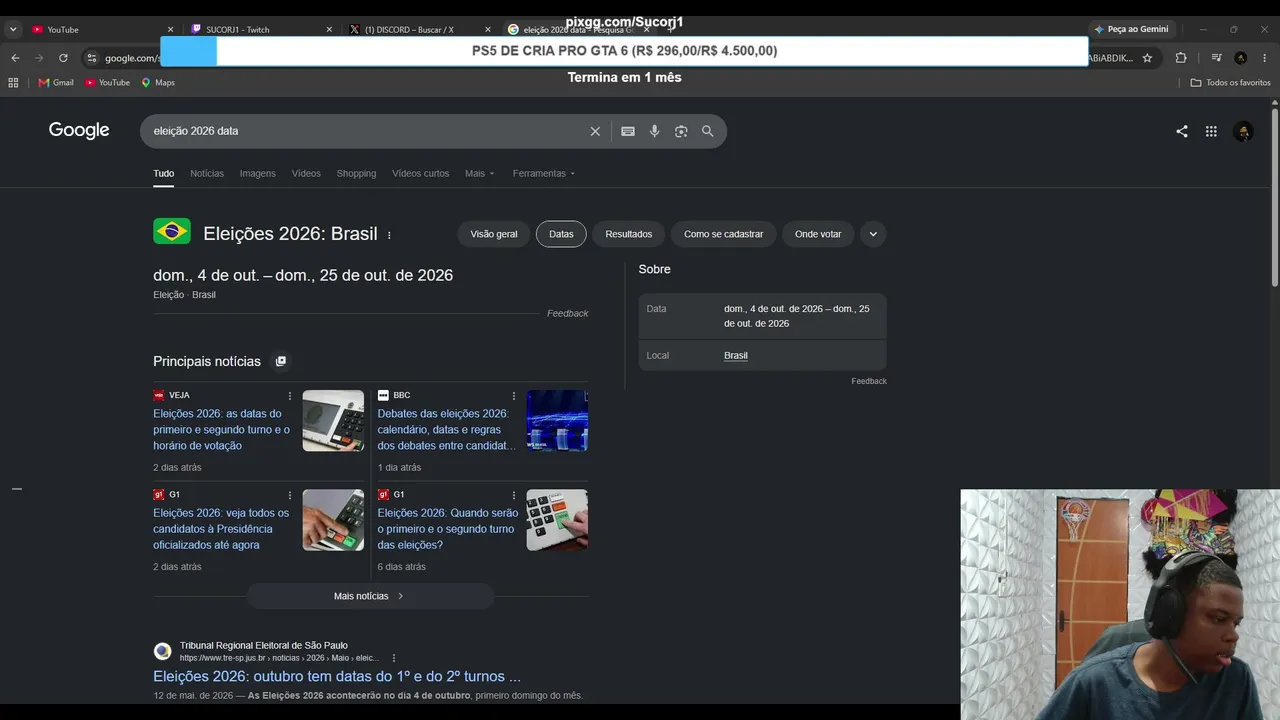Open the Ferramentas tools dropdown
Viewport: 1280px width, 720px height.
pyautogui.click(x=544, y=174)
